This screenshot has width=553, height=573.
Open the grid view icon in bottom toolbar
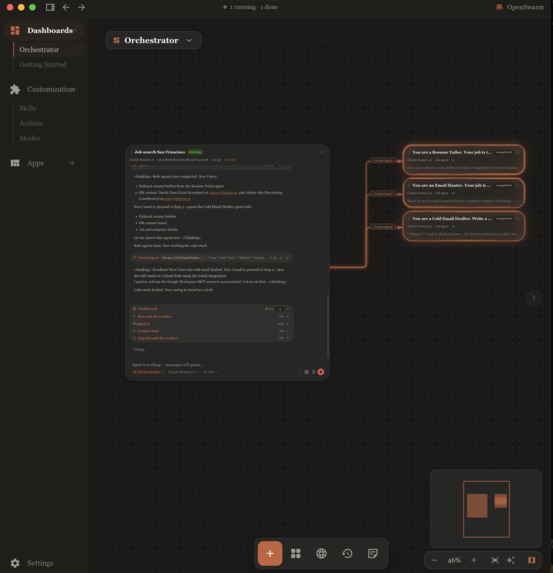pyautogui.click(x=296, y=553)
